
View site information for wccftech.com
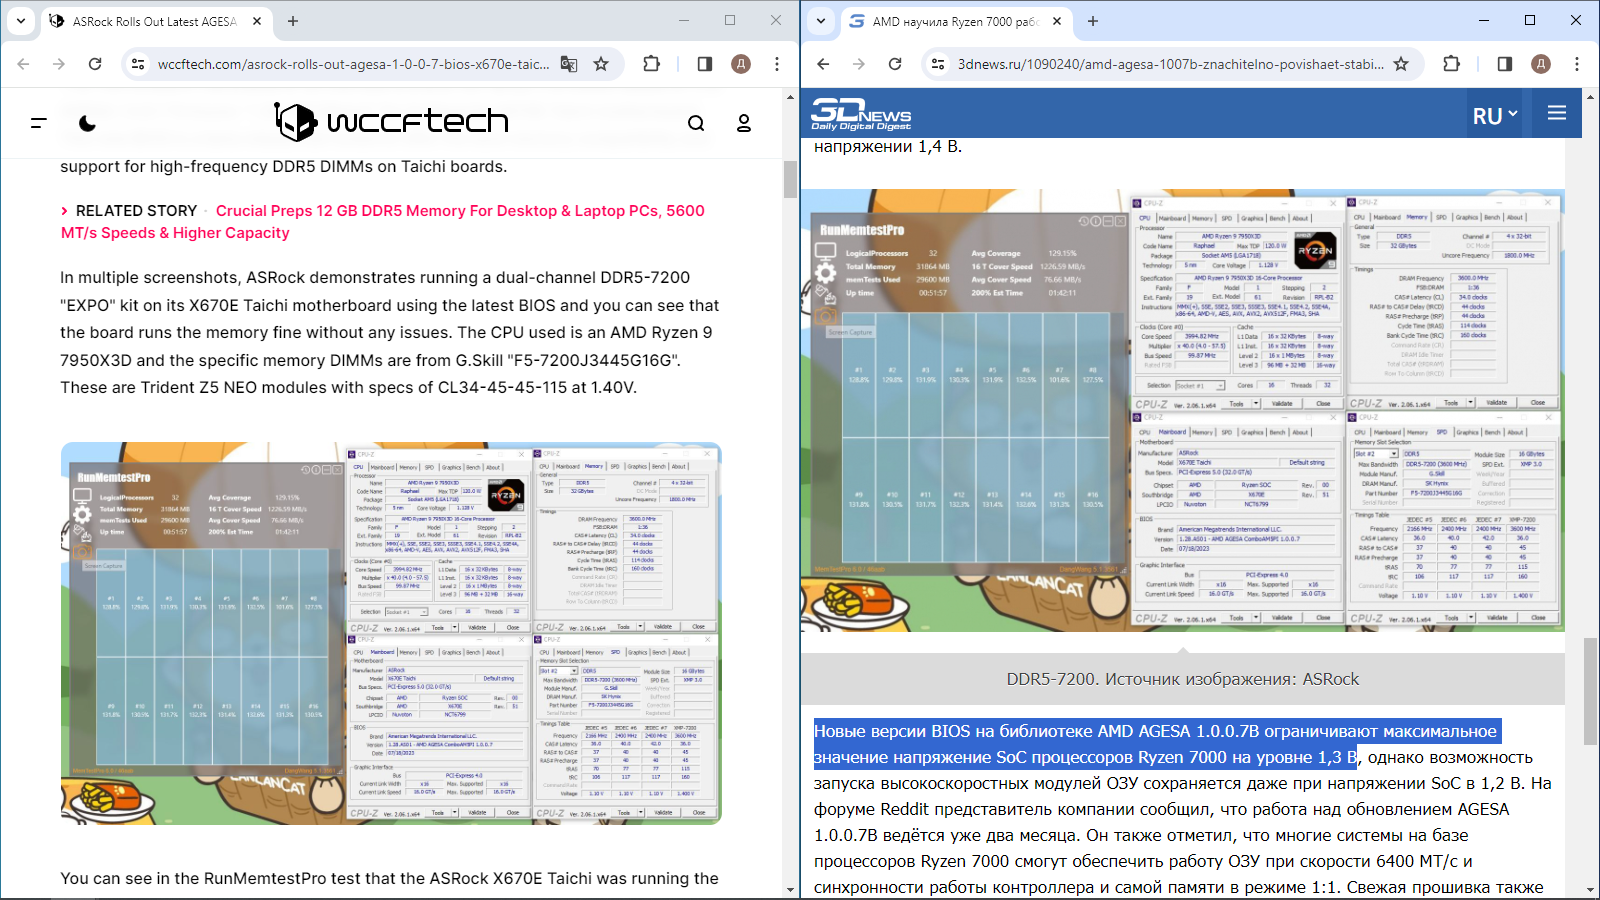138,64
